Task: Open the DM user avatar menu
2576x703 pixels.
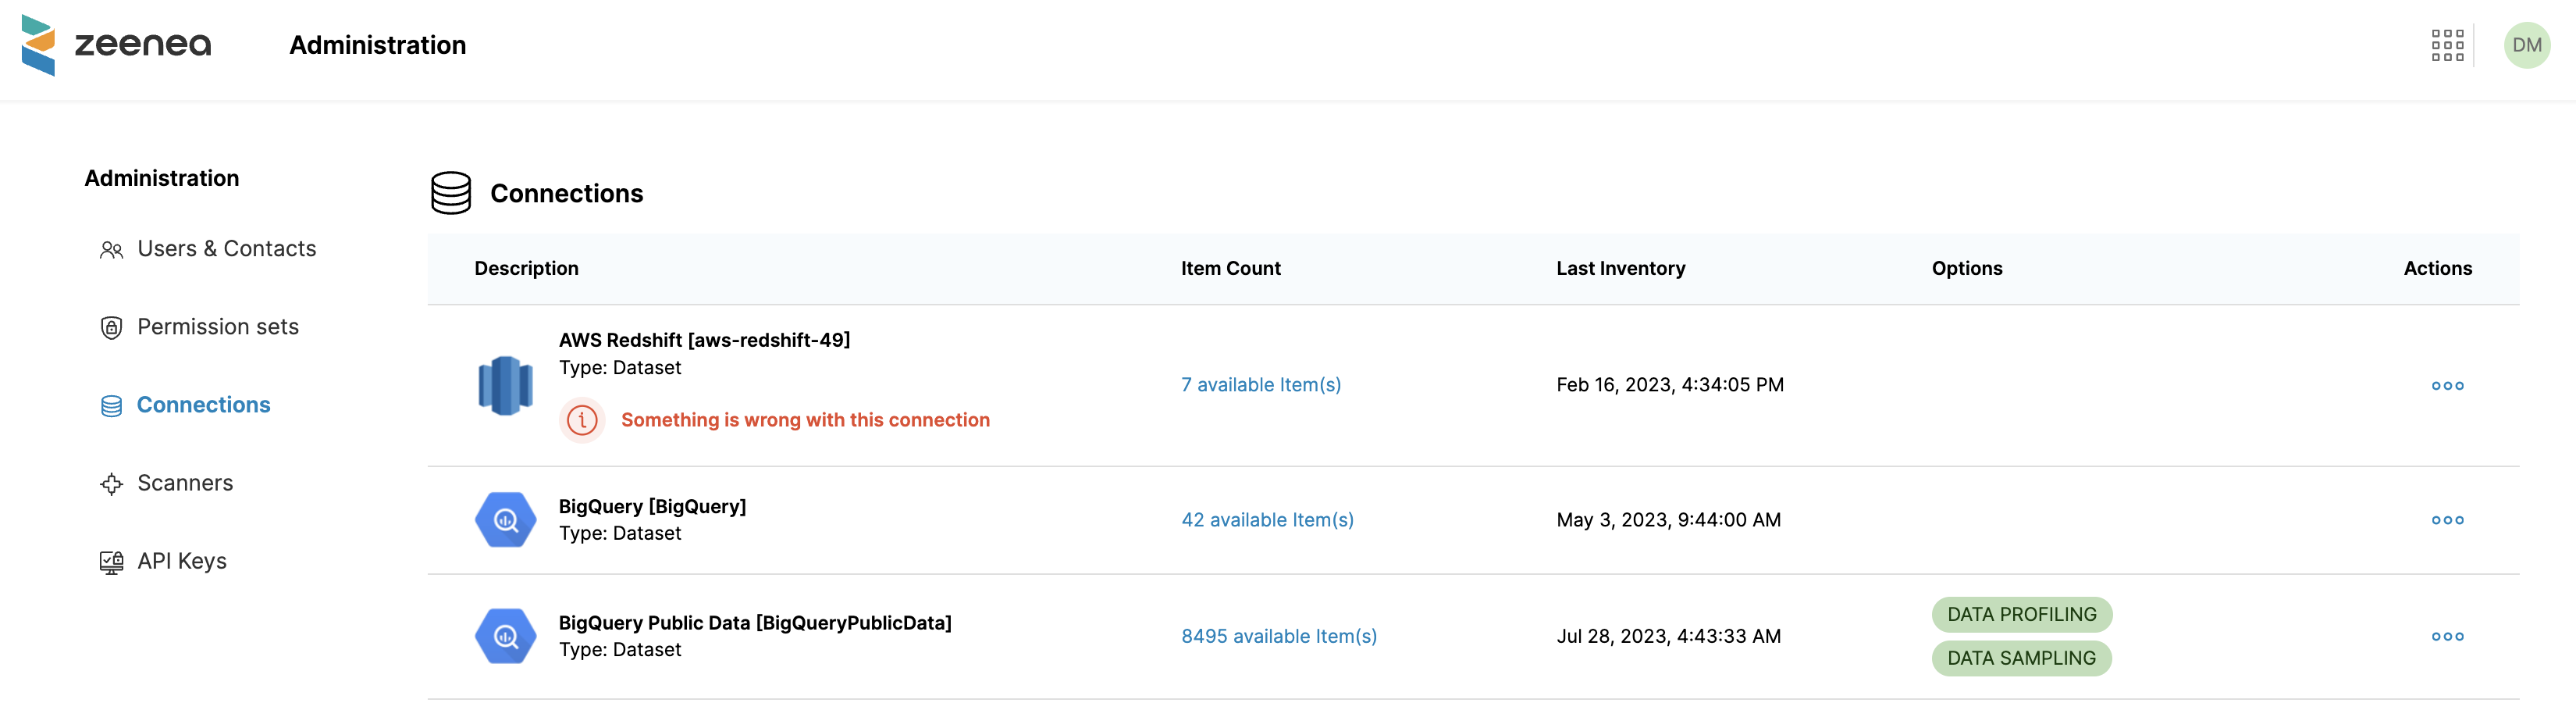Action: tap(2526, 45)
